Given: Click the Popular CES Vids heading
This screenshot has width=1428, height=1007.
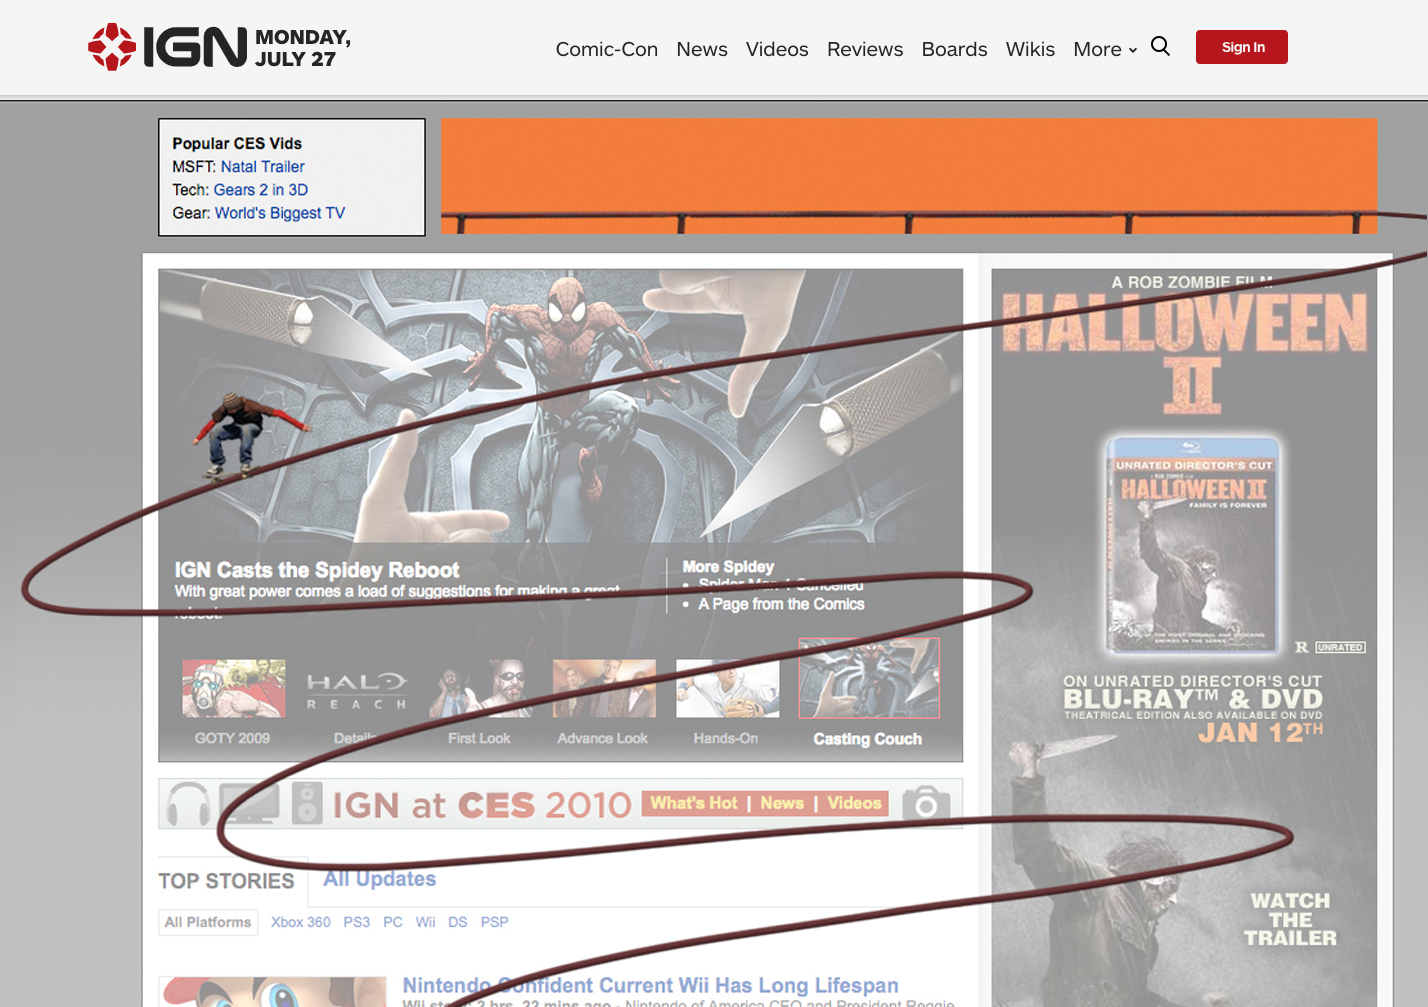Looking at the screenshot, I should [x=237, y=144].
